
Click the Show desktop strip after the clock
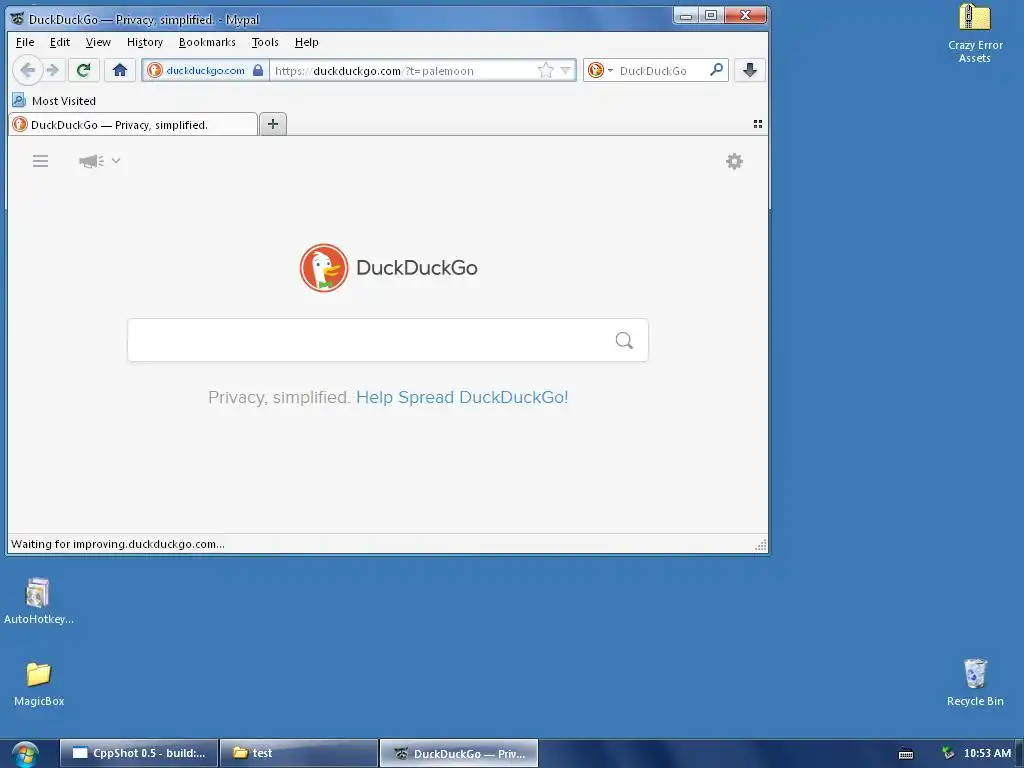pos(1019,754)
